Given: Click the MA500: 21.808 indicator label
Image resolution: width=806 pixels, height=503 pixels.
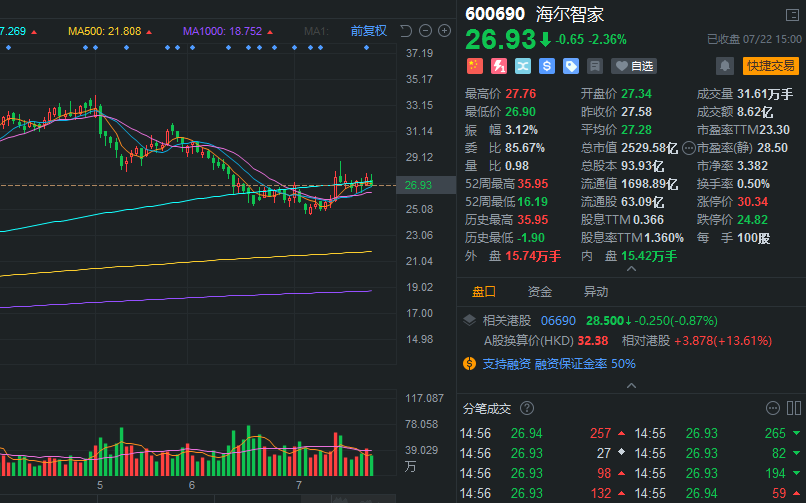Looking at the screenshot, I should click(x=105, y=31).
